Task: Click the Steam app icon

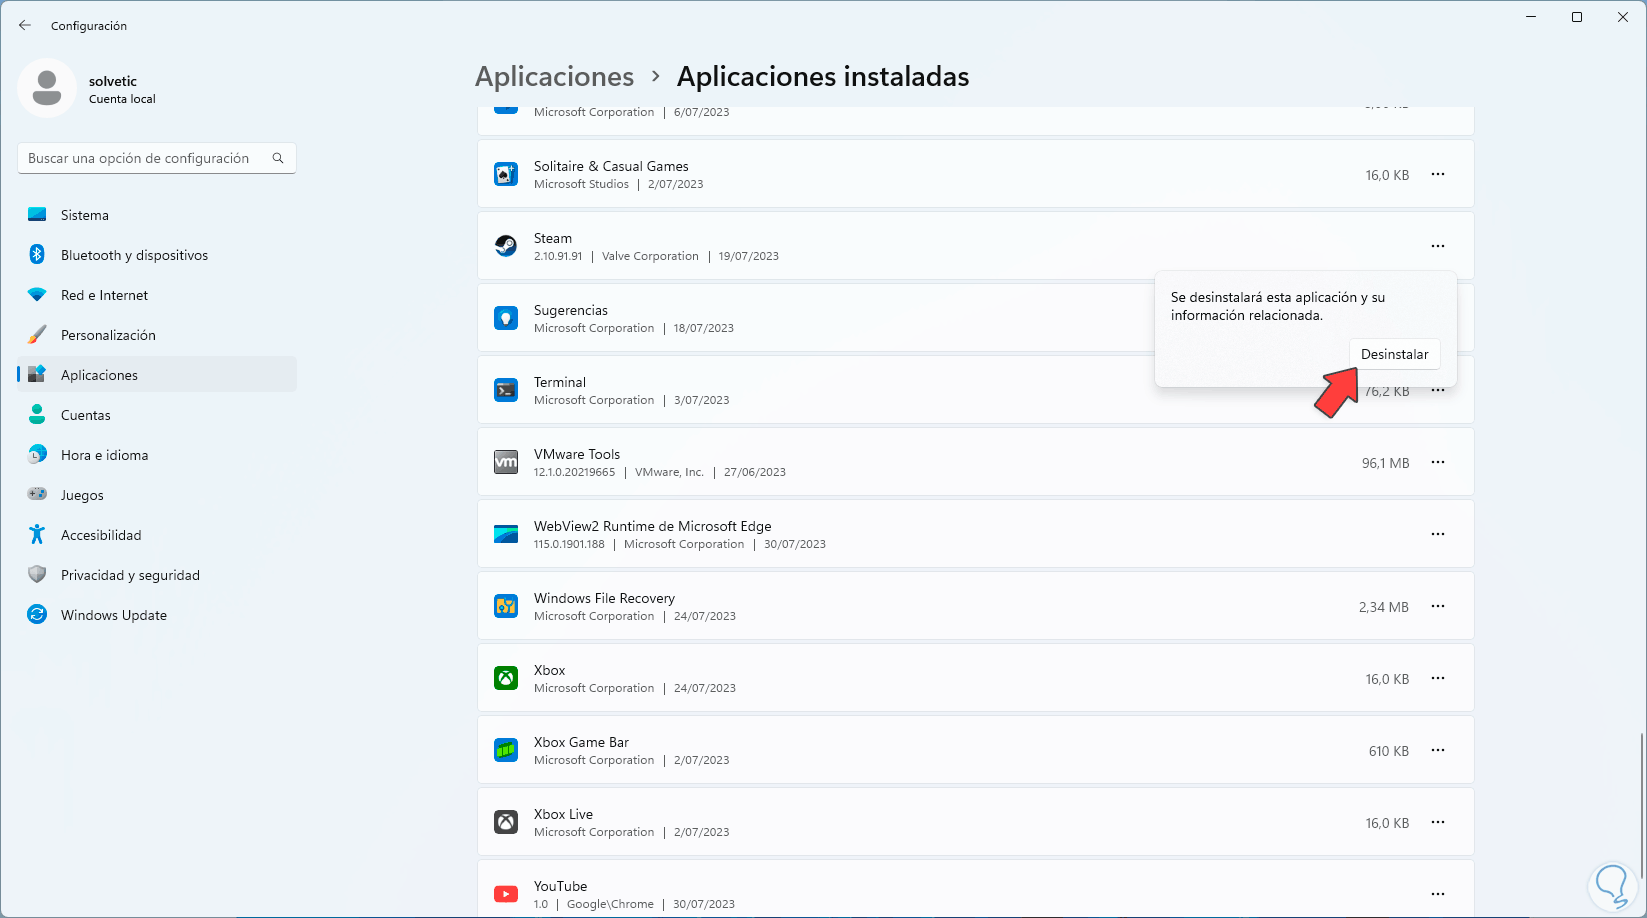Action: pos(506,246)
